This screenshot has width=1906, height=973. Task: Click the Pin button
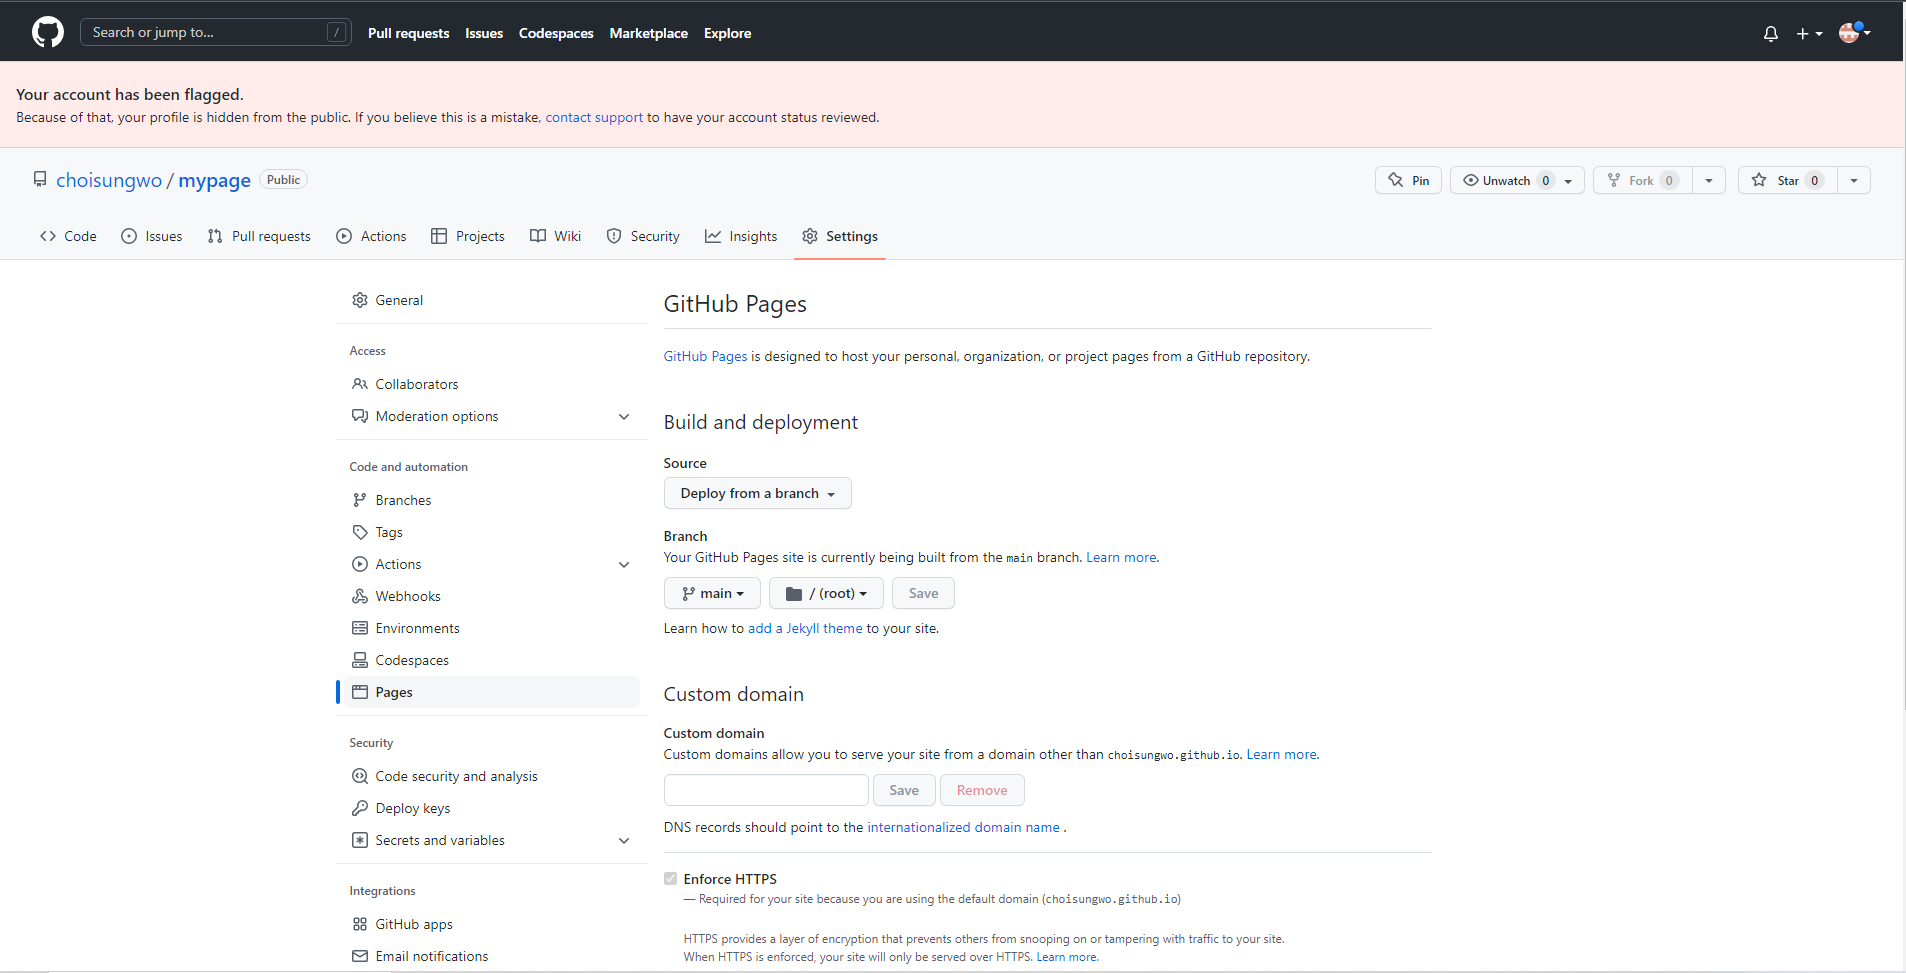(x=1408, y=180)
